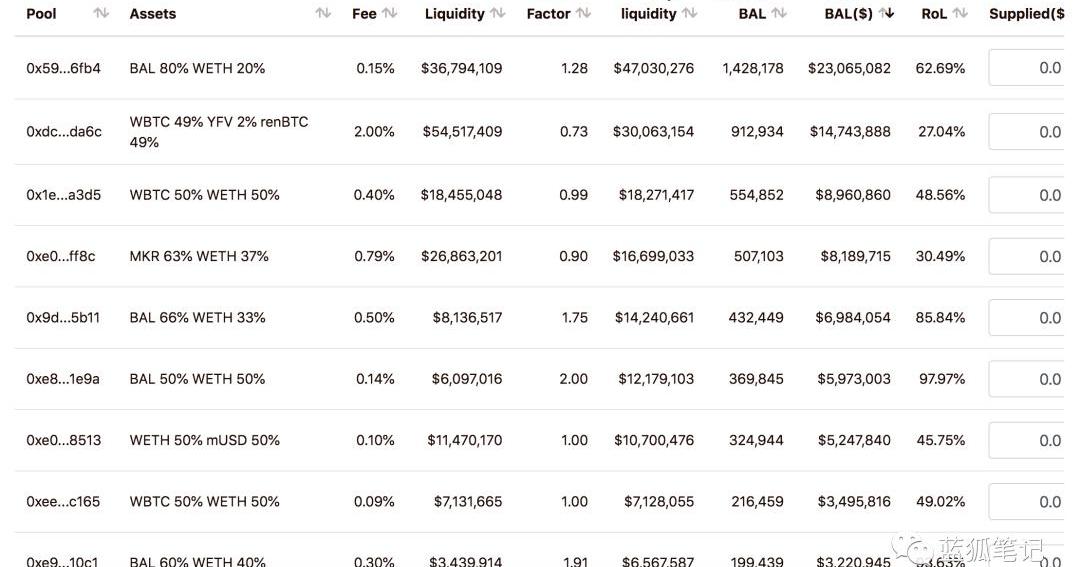Click the sort icon beside Pool header

pos(101,14)
